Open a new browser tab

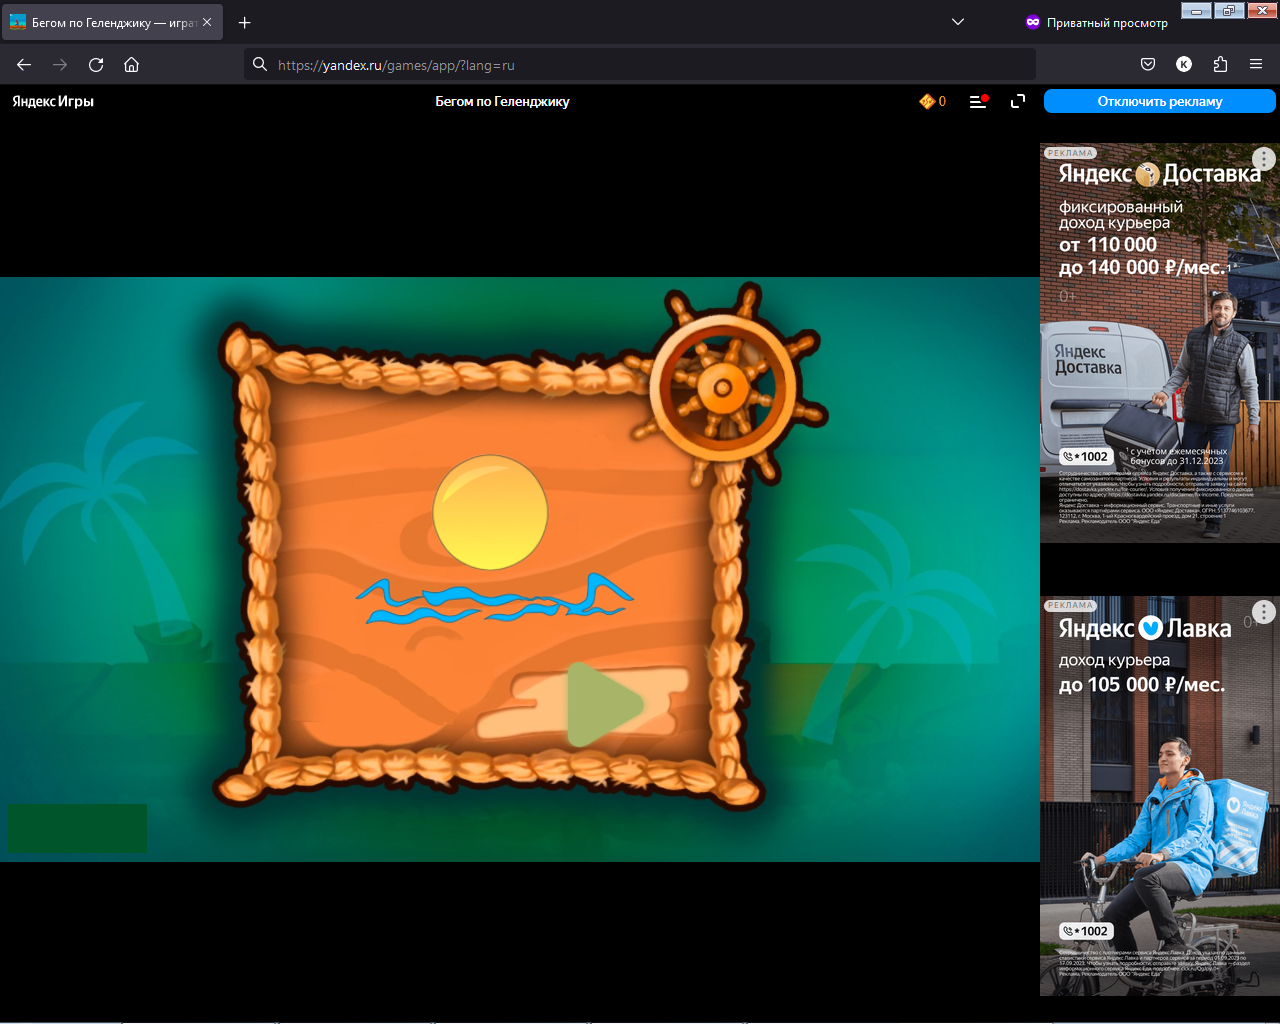click(245, 22)
